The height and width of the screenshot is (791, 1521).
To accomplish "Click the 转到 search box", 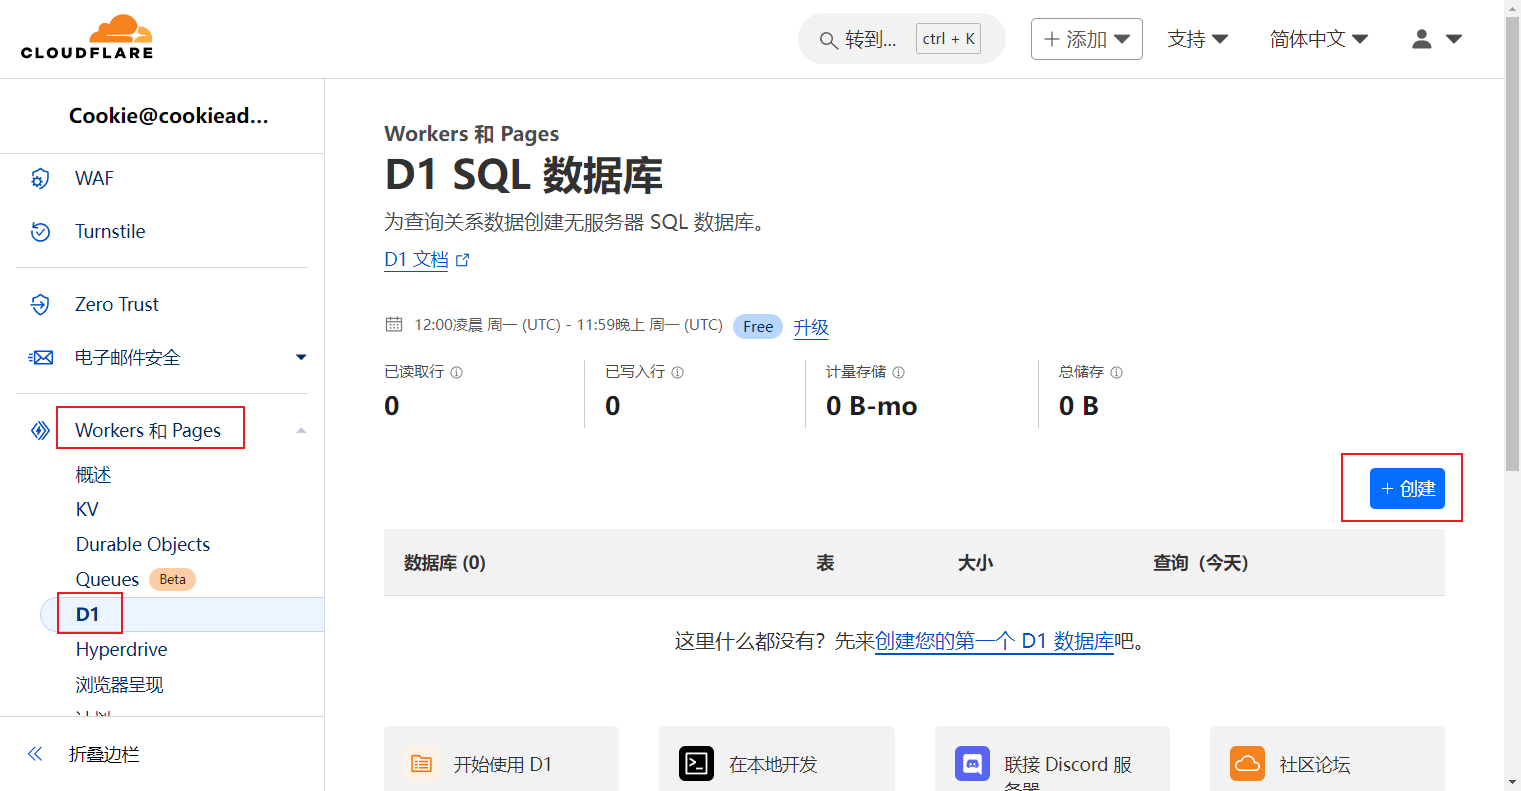I will [870, 39].
